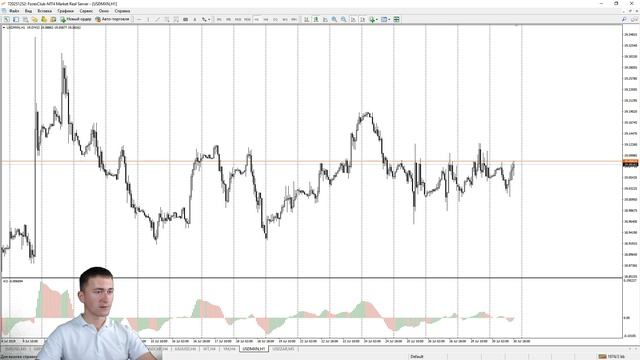Open the Profiles toolbar icon
This screenshot has width=640, height=360.
point(16,19)
